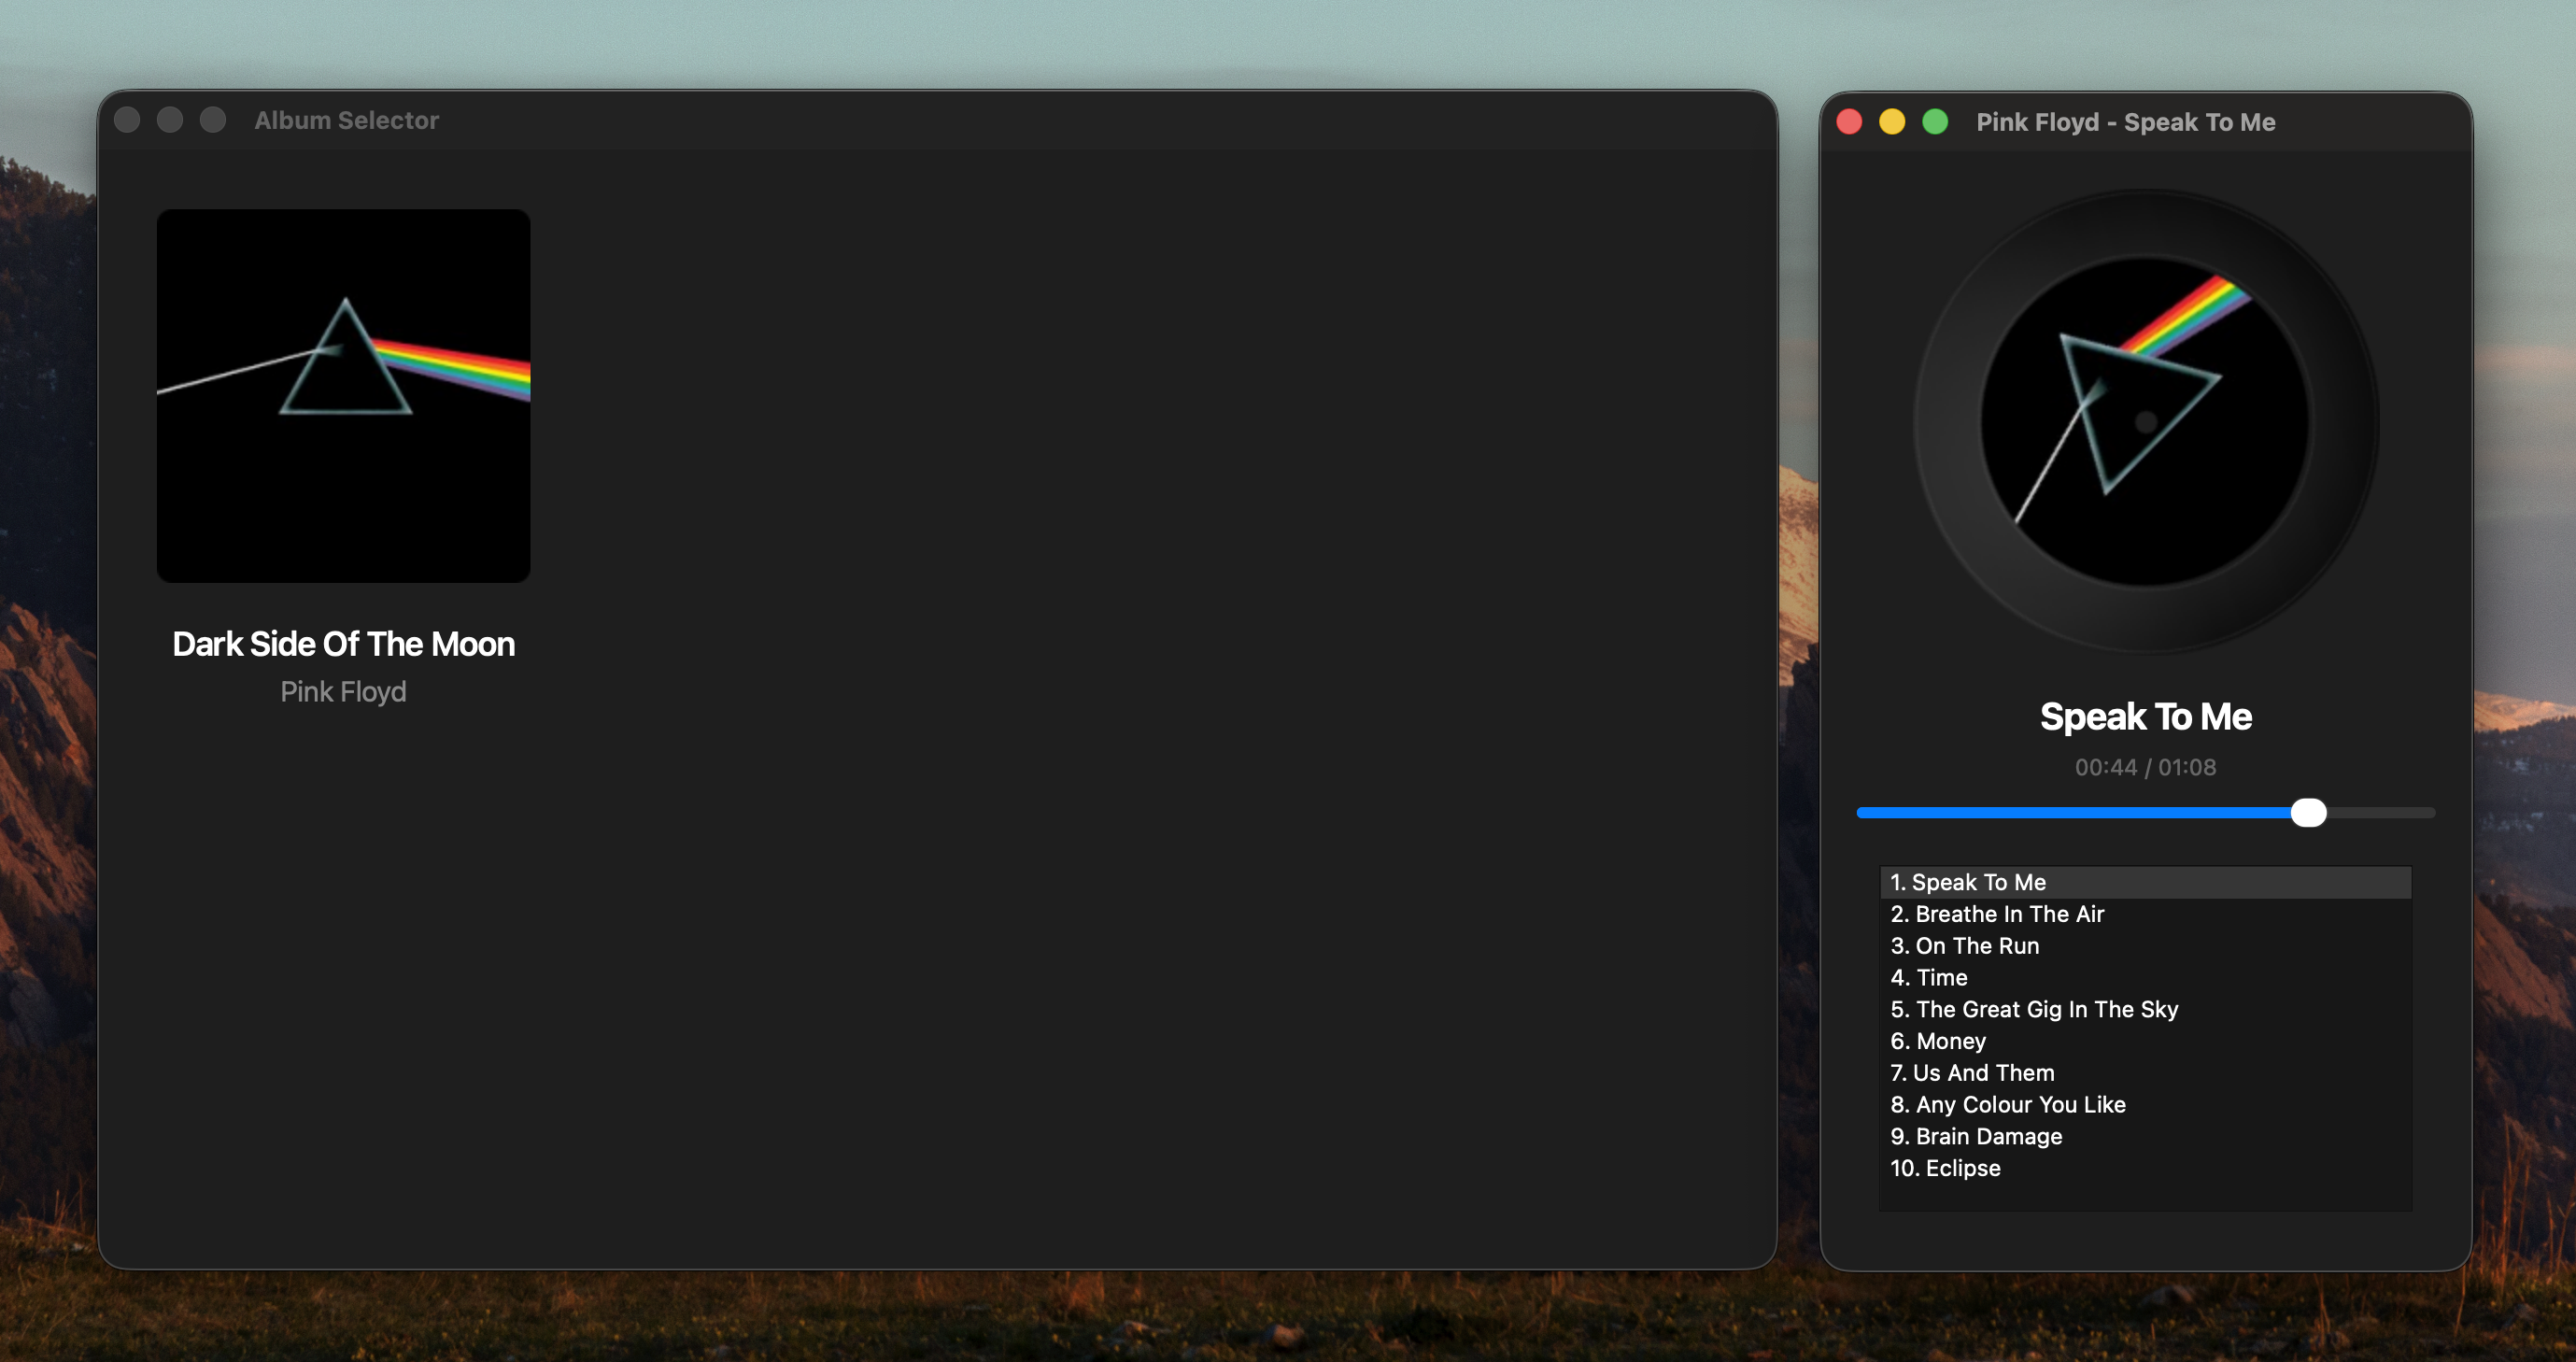Choose track 5. The Great Gig In The Sky
The width and height of the screenshot is (2576, 1362).
pos(2034,1009)
